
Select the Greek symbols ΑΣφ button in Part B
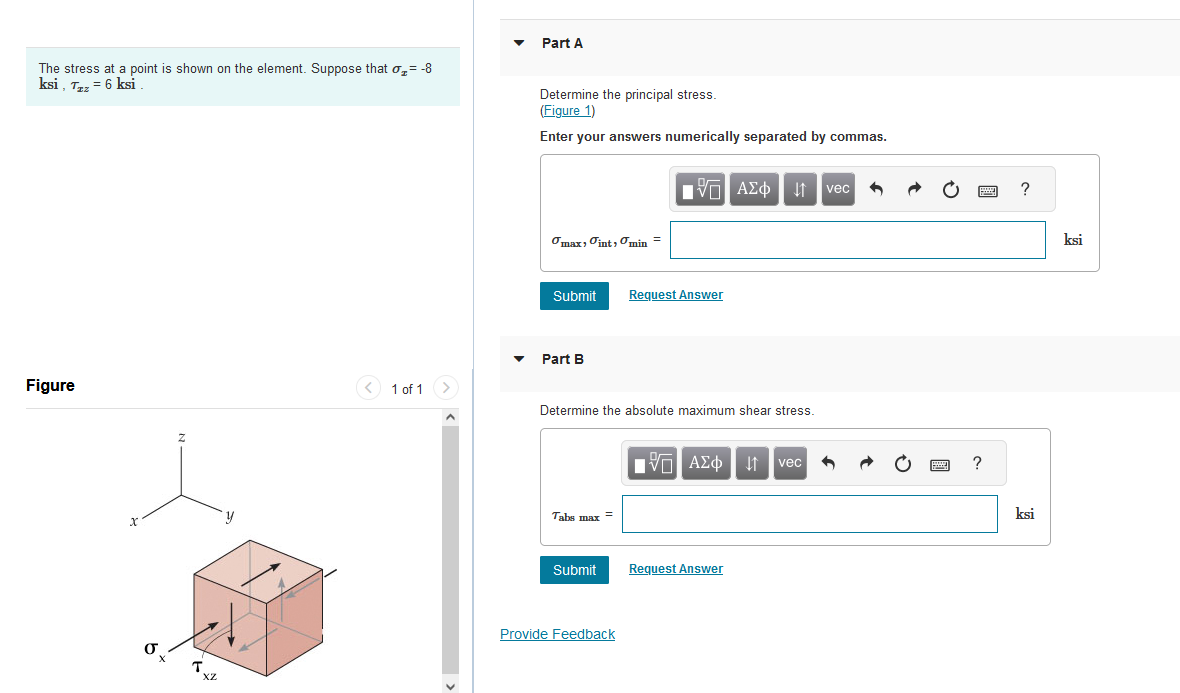tap(705, 463)
